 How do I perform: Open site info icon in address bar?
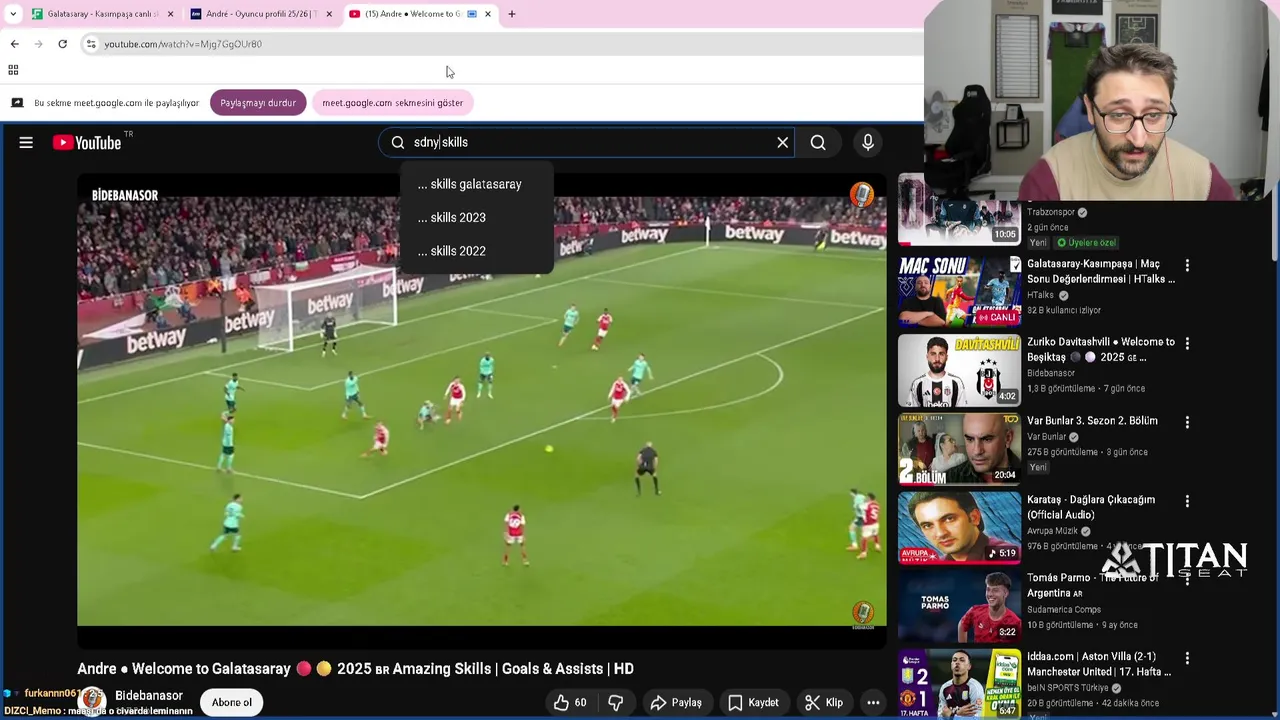(x=91, y=44)
